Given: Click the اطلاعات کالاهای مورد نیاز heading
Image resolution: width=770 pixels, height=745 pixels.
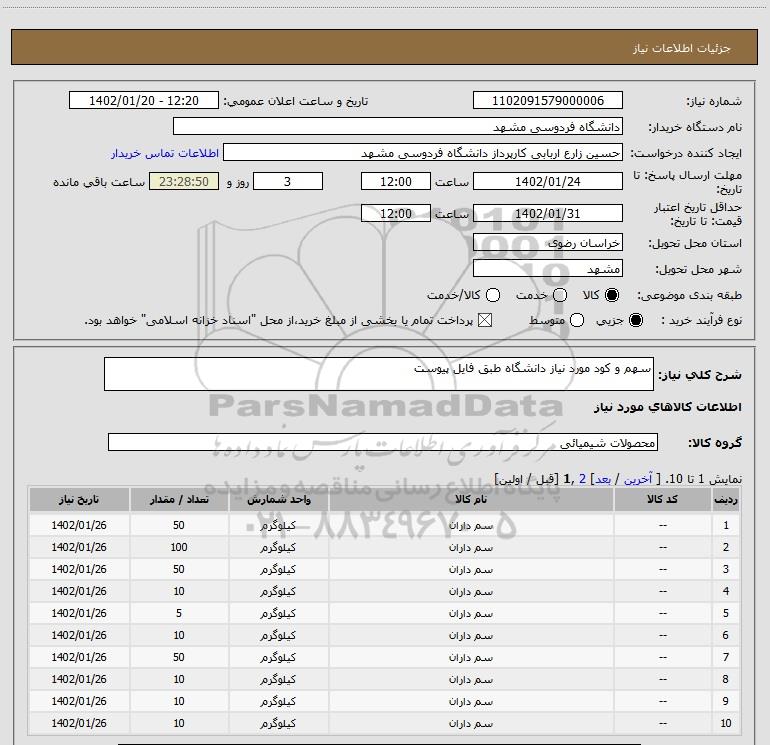Looking at the screenshot, I should coord(668,407).
